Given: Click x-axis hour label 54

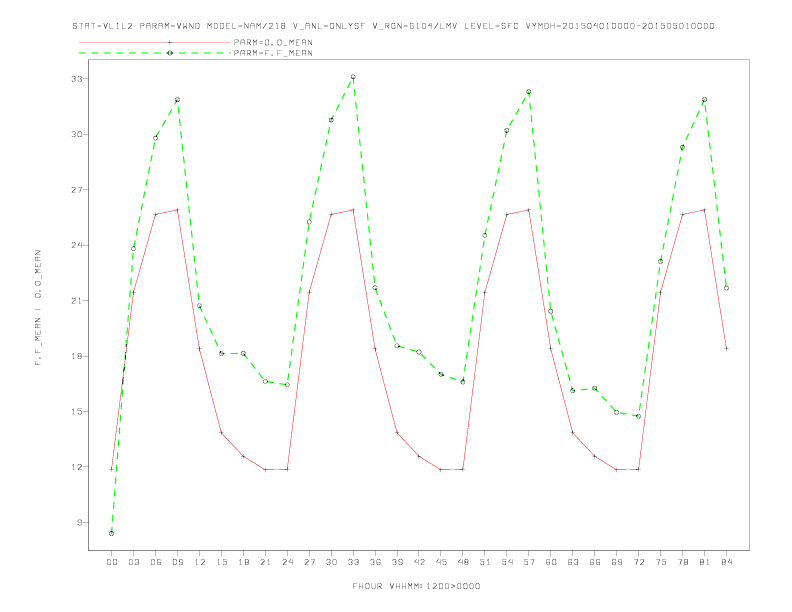Looking at the screenshot, I should point(507,562).
